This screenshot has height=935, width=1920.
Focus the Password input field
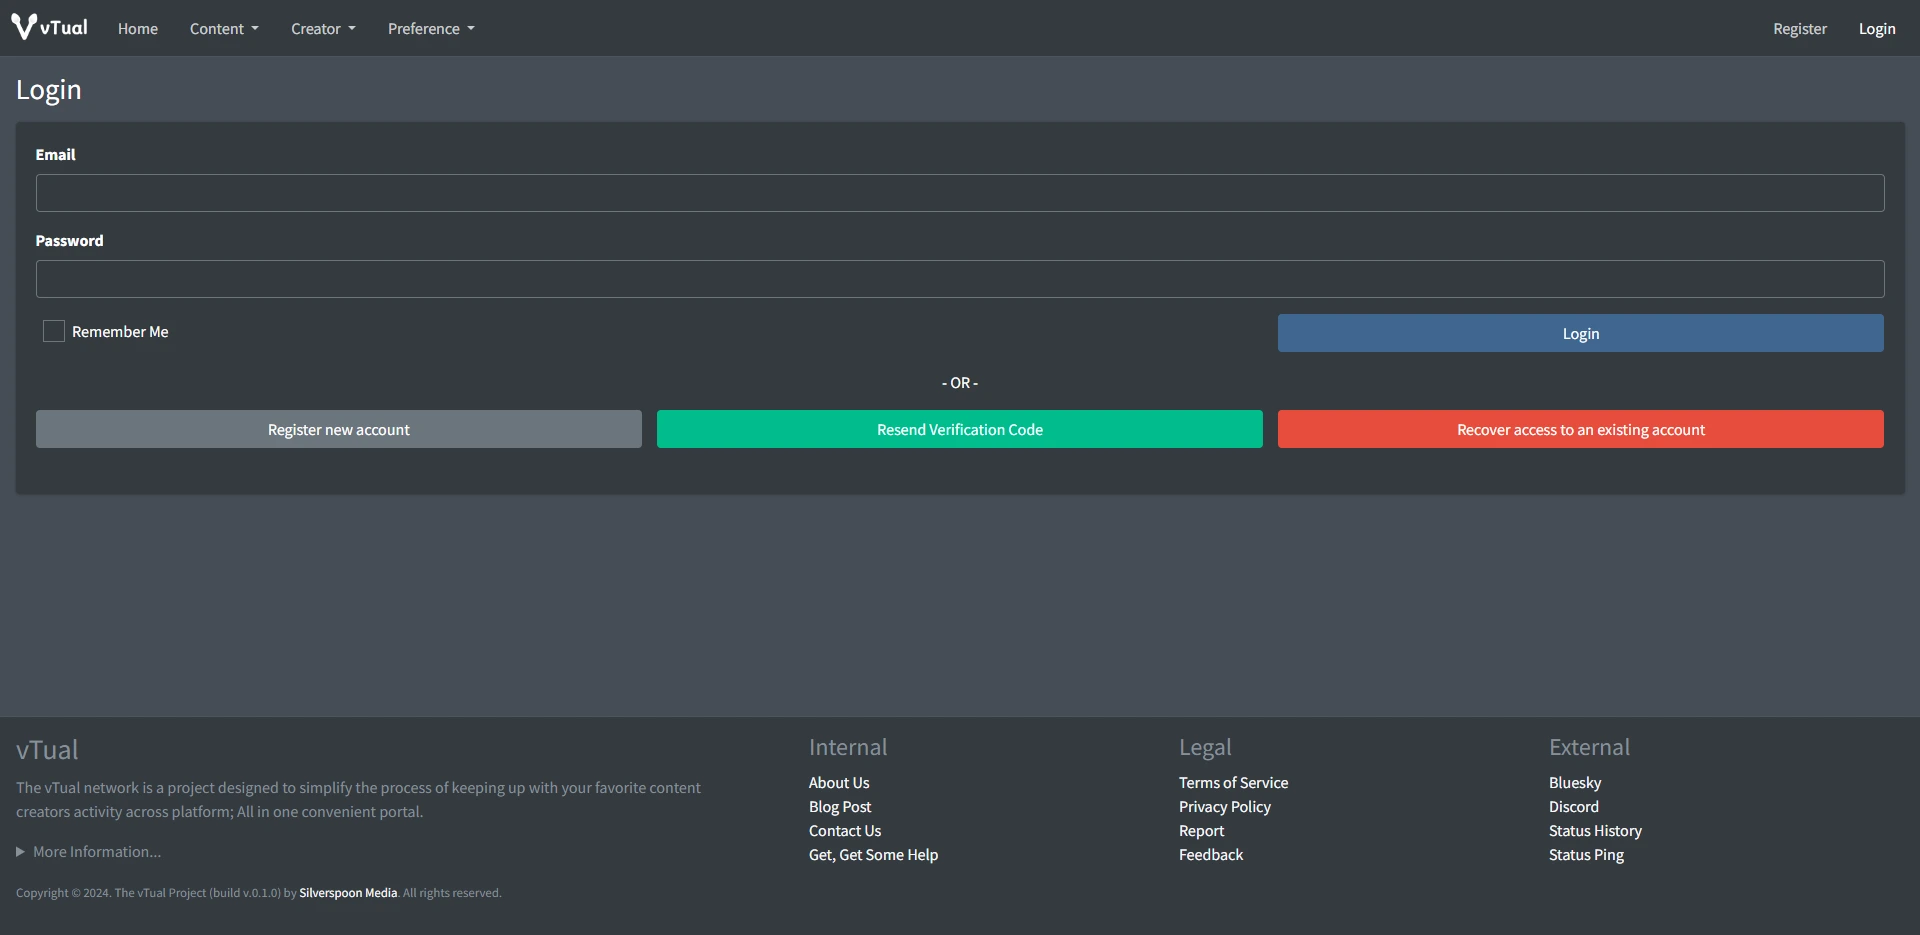pyautogui.click(x=960, y=279)
